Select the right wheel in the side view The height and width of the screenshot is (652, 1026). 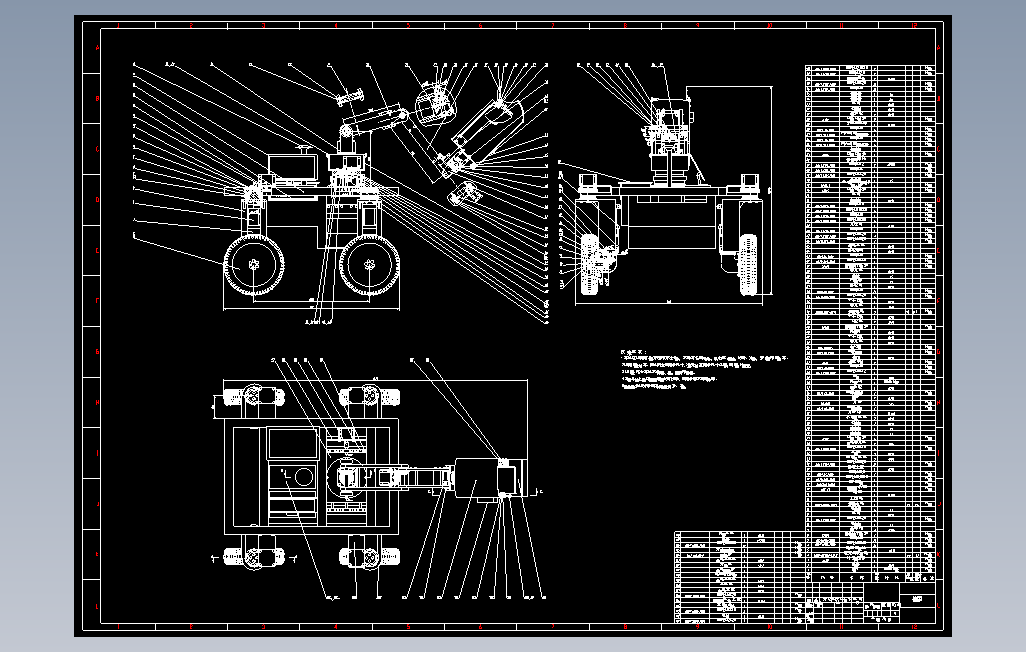point(369,266)
